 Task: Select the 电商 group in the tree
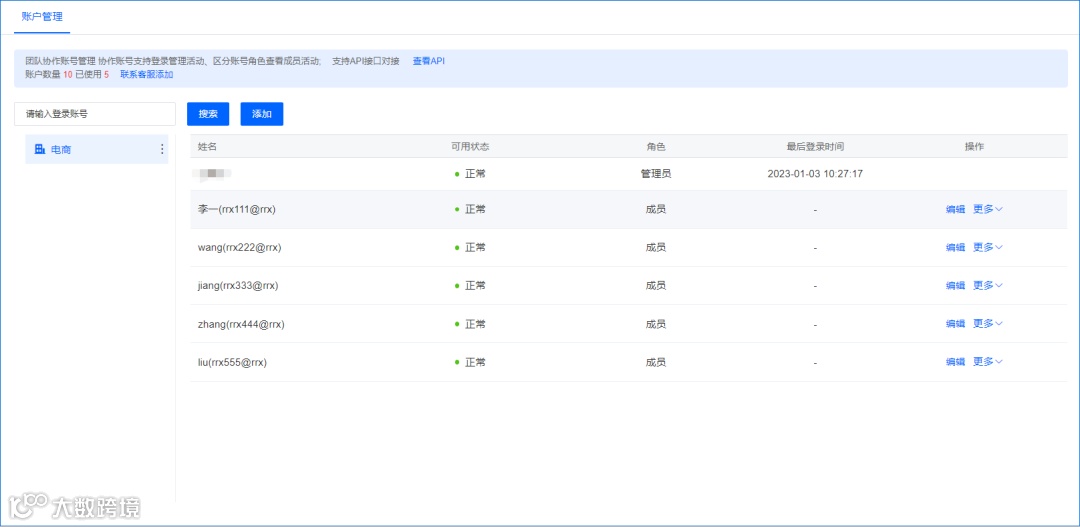96,149
